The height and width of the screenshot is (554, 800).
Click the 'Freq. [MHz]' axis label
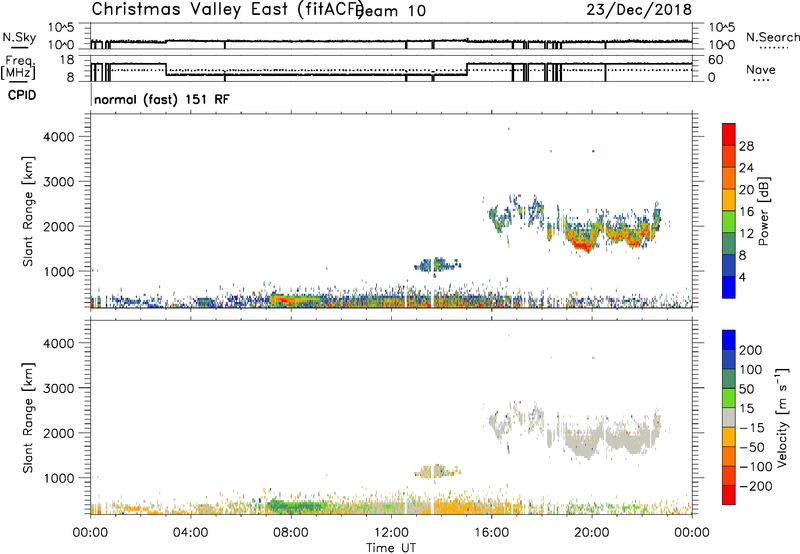pos(18,67)
